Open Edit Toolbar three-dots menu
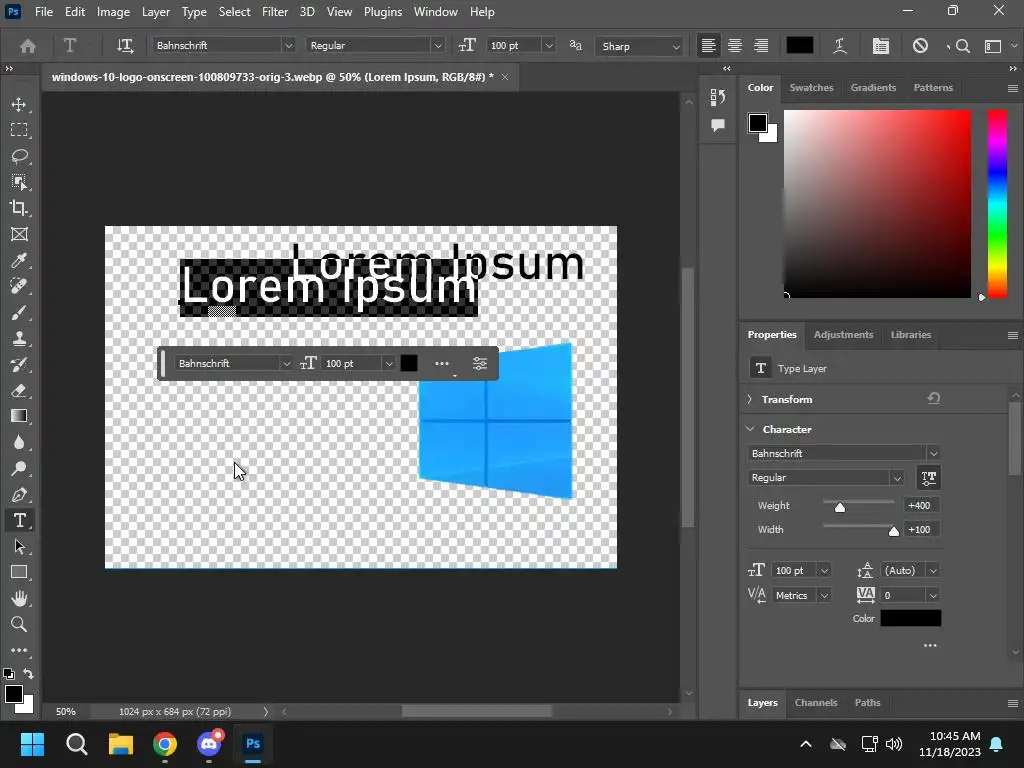The image size is (1024, 768). tap(19, 650)
